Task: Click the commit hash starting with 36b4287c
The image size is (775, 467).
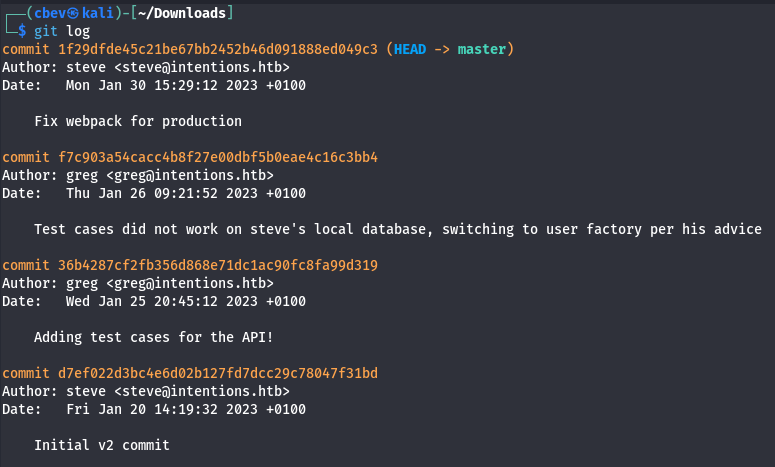Action: pos(217,265)
